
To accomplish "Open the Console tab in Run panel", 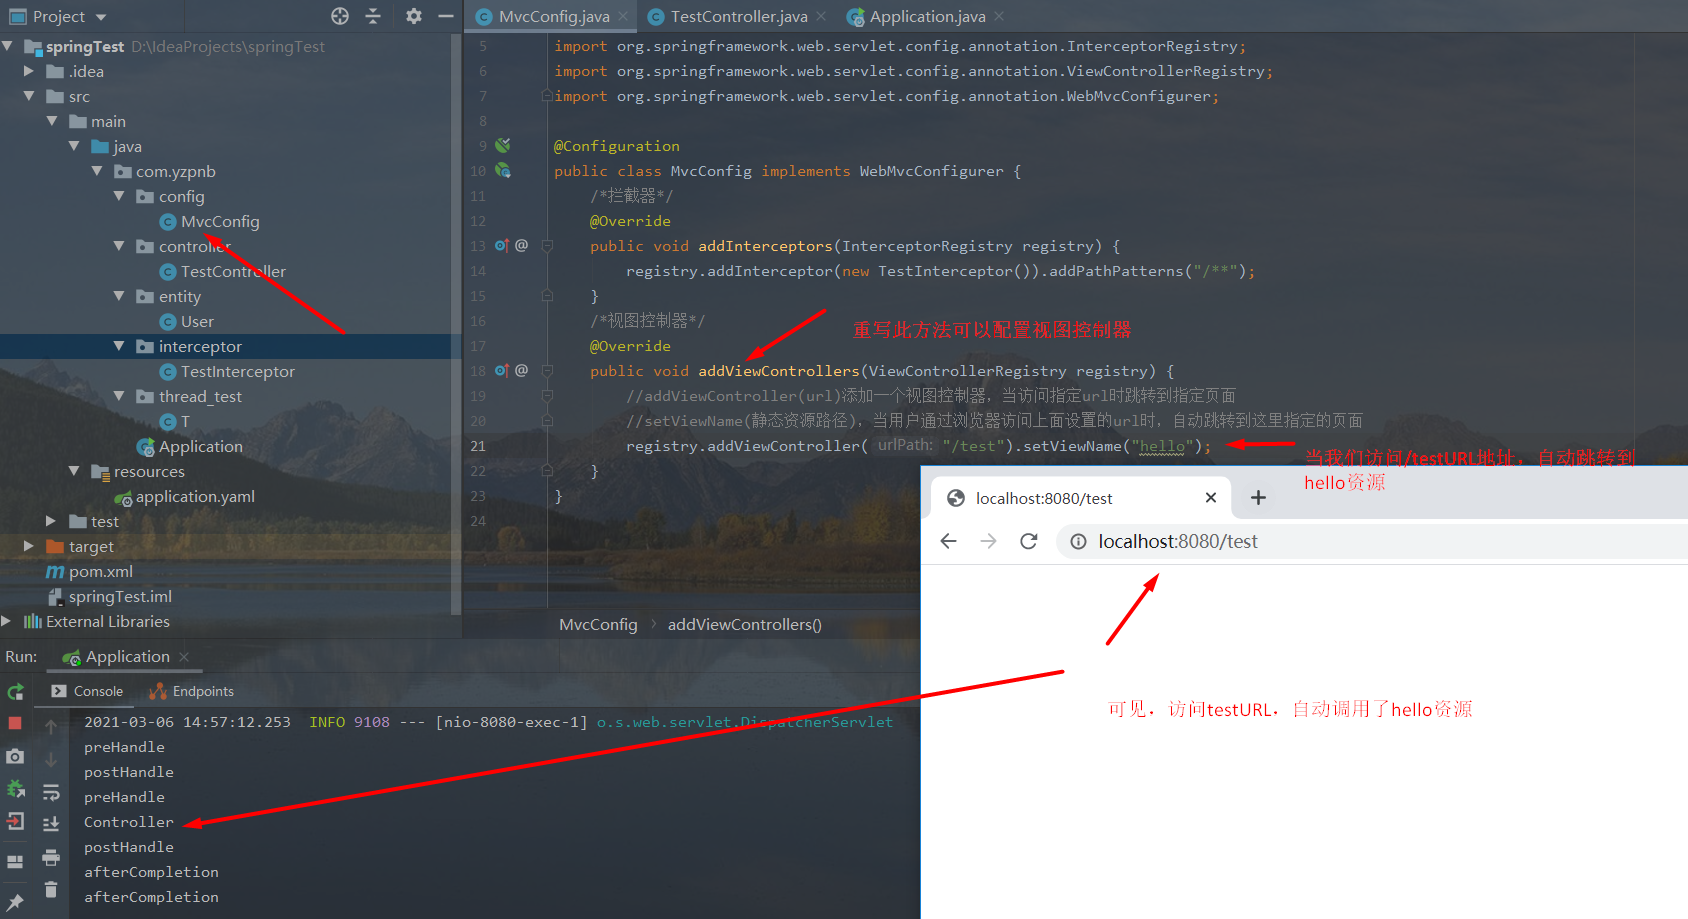I will coord(88,691).
